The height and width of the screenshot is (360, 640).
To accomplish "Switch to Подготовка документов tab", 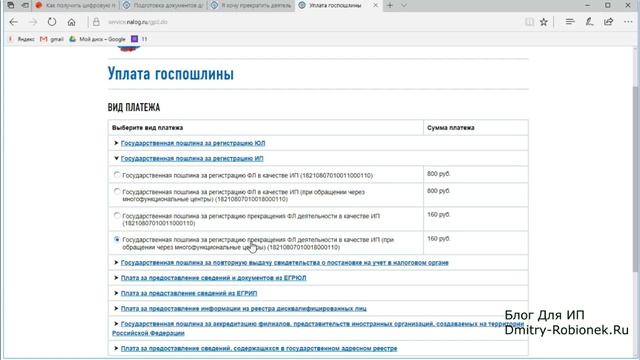I will point(163,5).
